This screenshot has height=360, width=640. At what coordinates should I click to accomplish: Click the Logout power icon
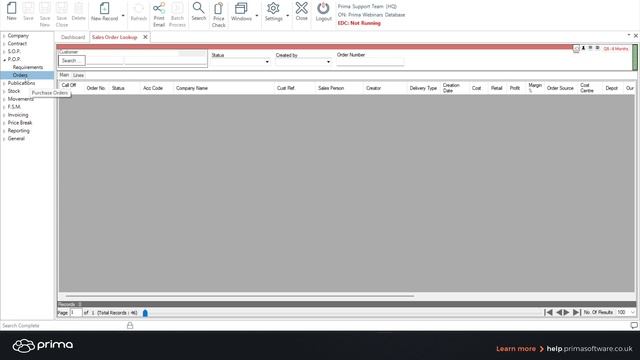(x=323, y=8)
